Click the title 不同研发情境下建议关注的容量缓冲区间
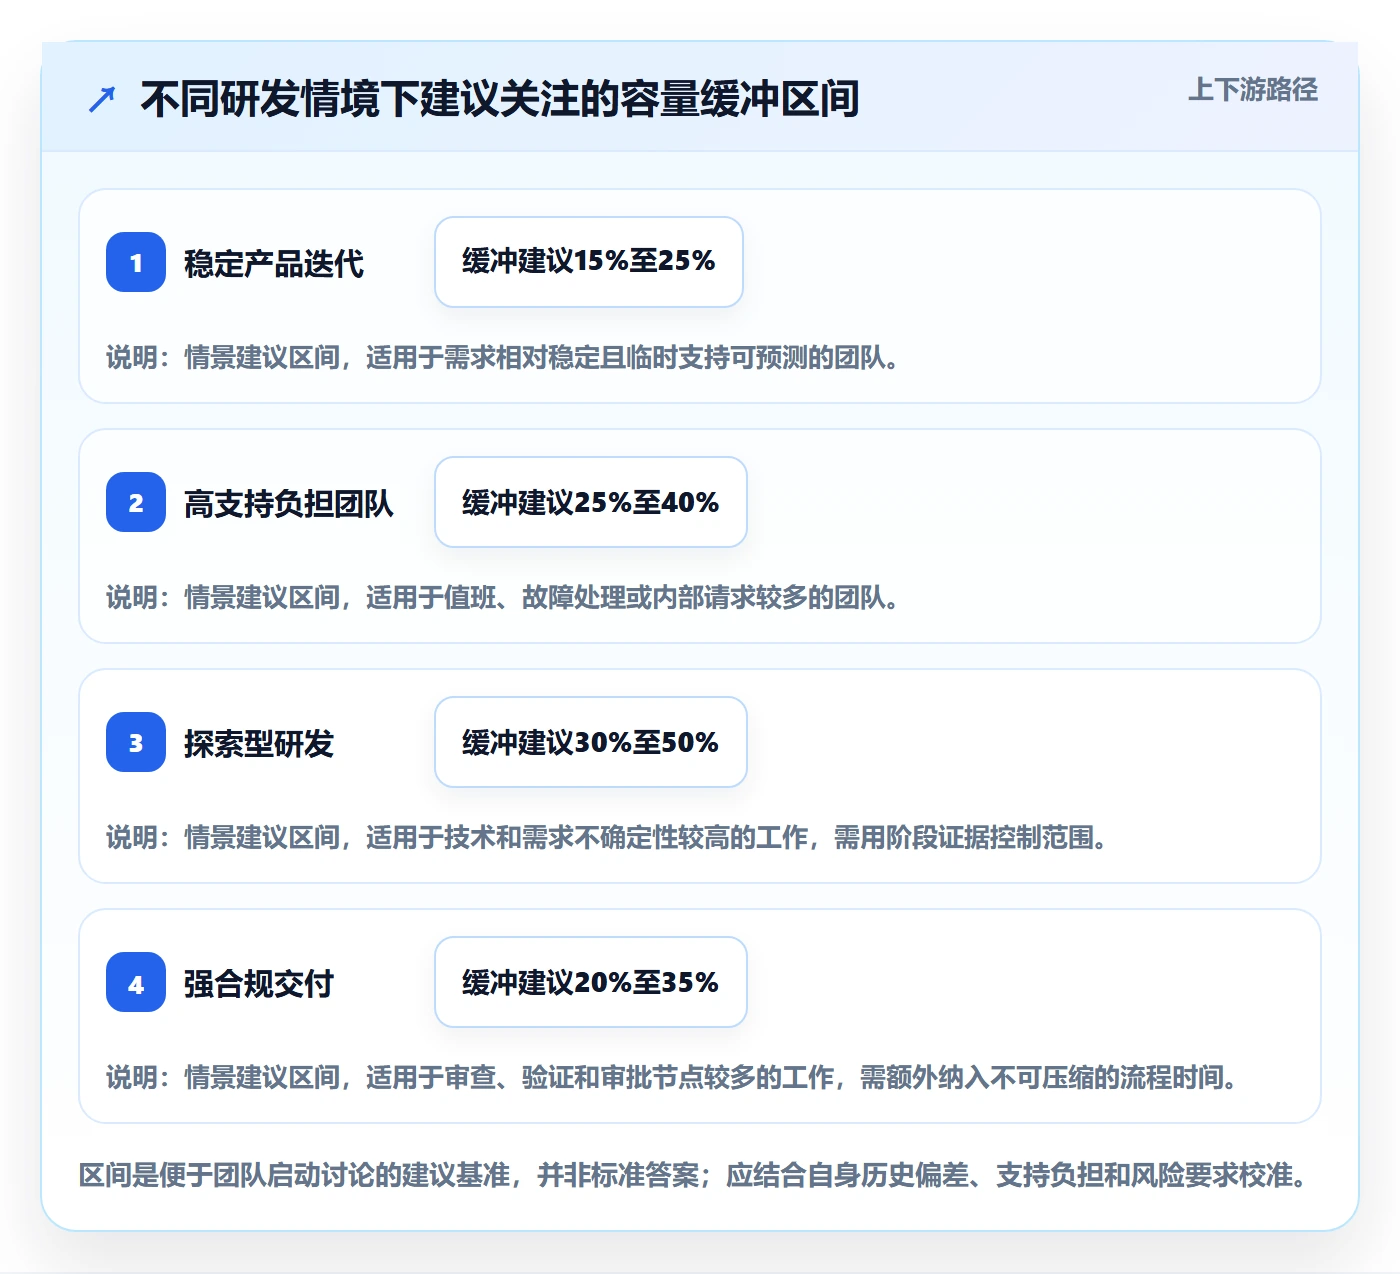The height and width of the screenshot is (1274, 1400). tap(500, 99)
